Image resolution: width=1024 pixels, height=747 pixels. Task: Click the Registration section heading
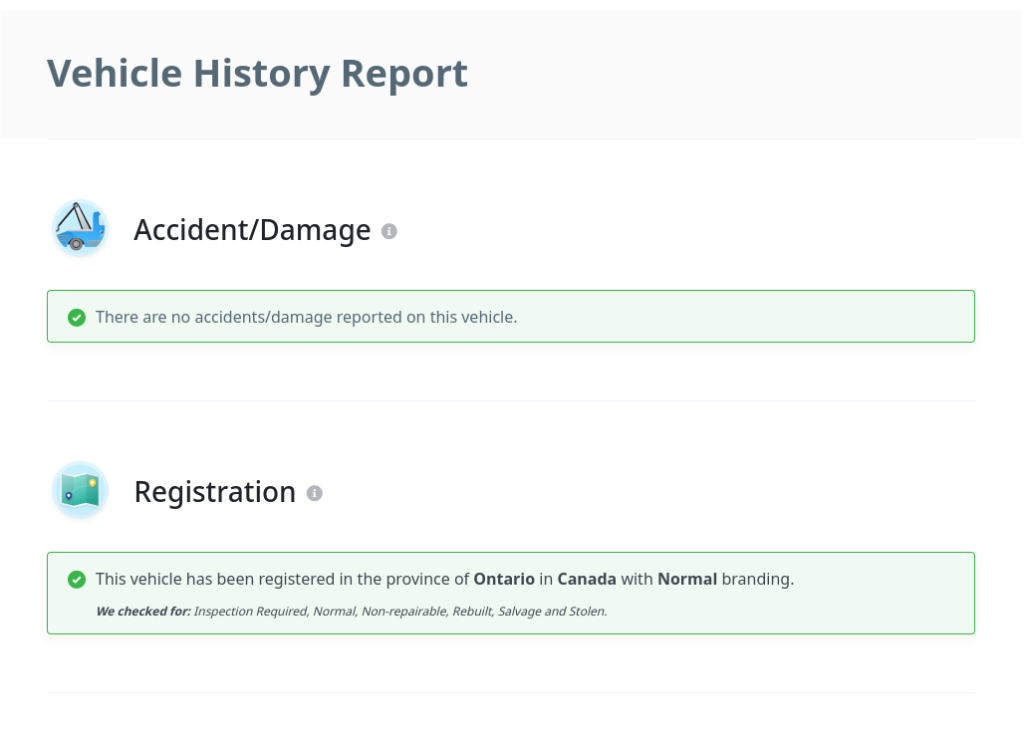[215, 492]
